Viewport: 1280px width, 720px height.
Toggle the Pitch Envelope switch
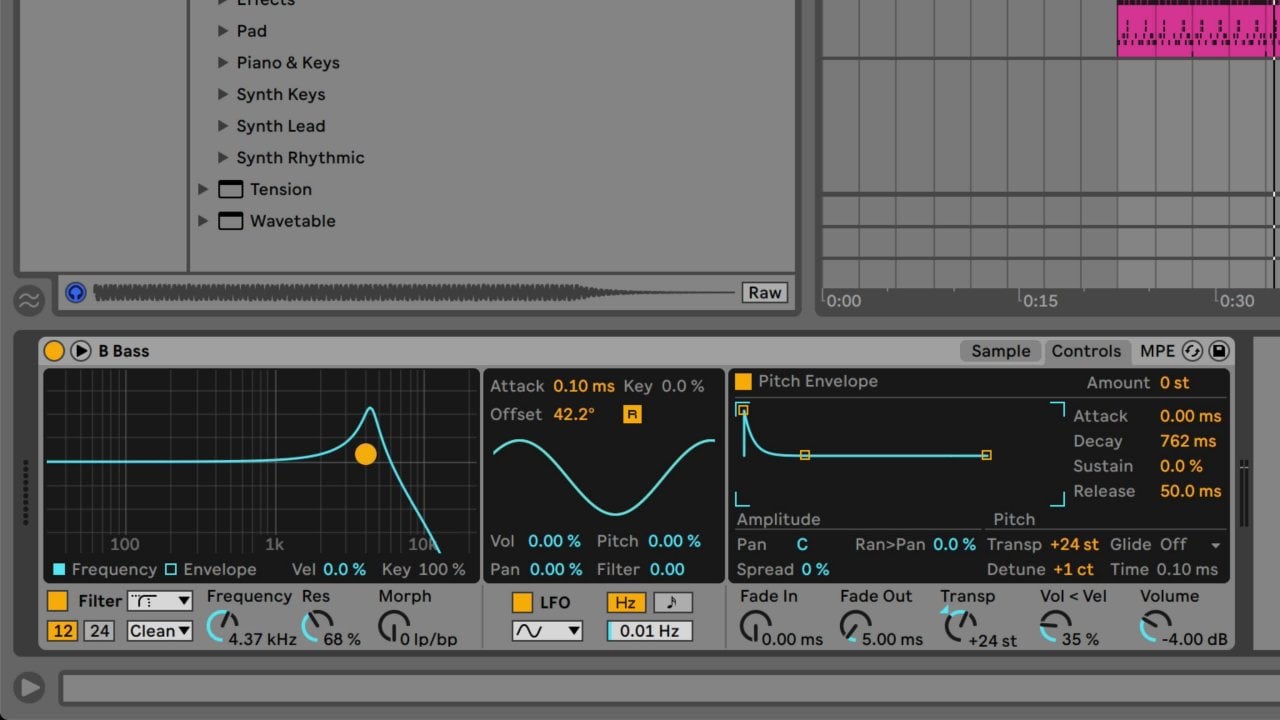[x=743, y=381]
